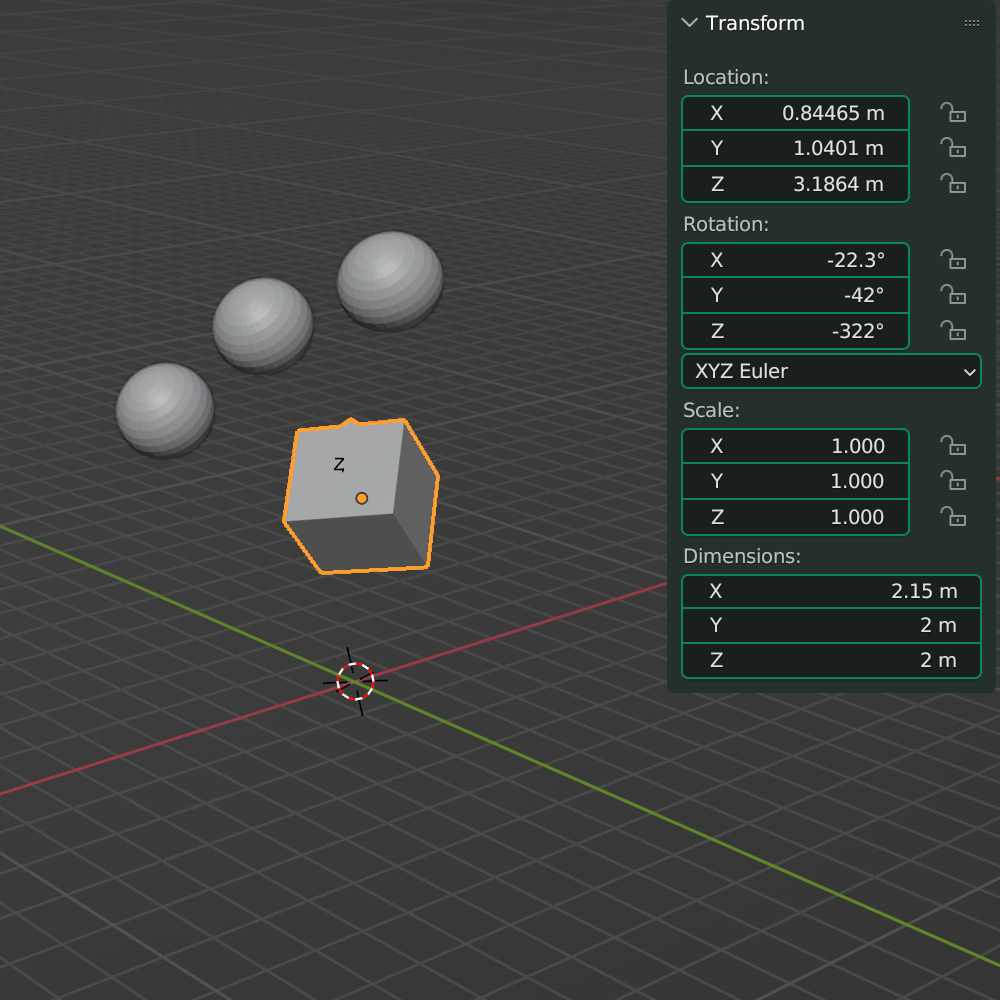Select the sphere nearest the cube's left
This screenshot has width=1000, height=1000.
pyautogui.click(x=165, y=410)
